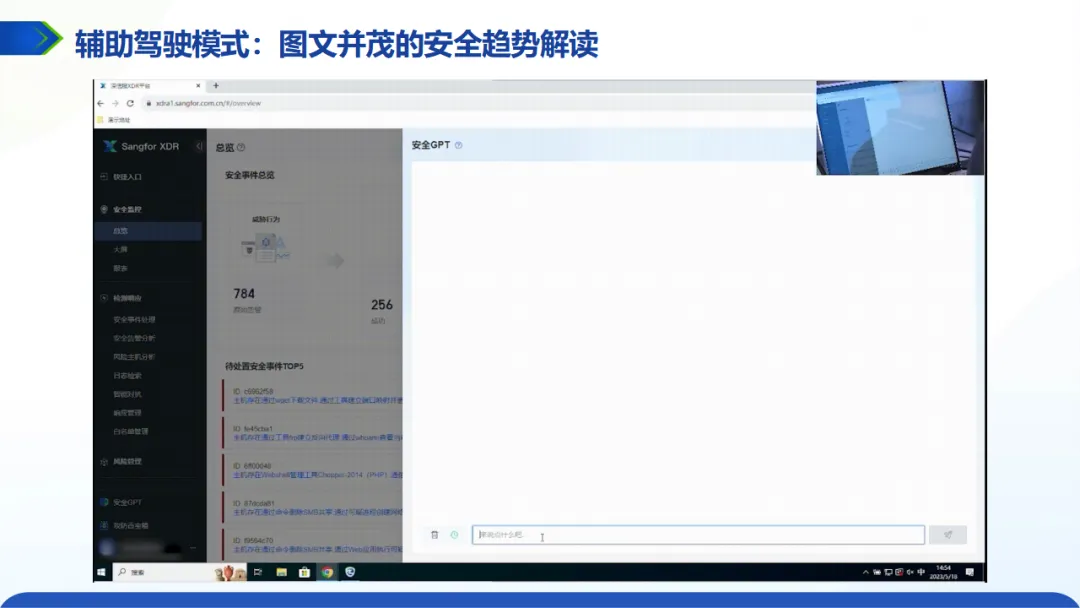Focus the 安全GPT message input field
1080x608 pixels.
[x=698, y=535]
